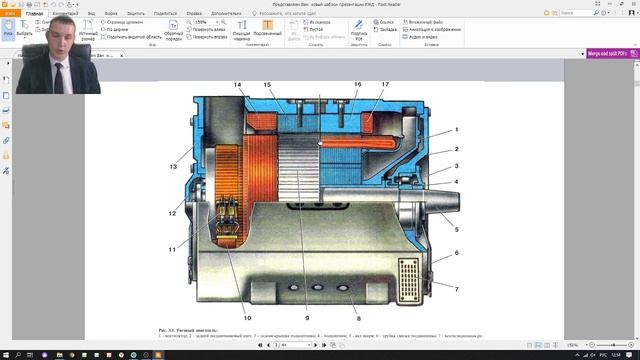The image size is (640, 360).
Task: Open the orange File (Файл) menu
Action: coord(10,13)
